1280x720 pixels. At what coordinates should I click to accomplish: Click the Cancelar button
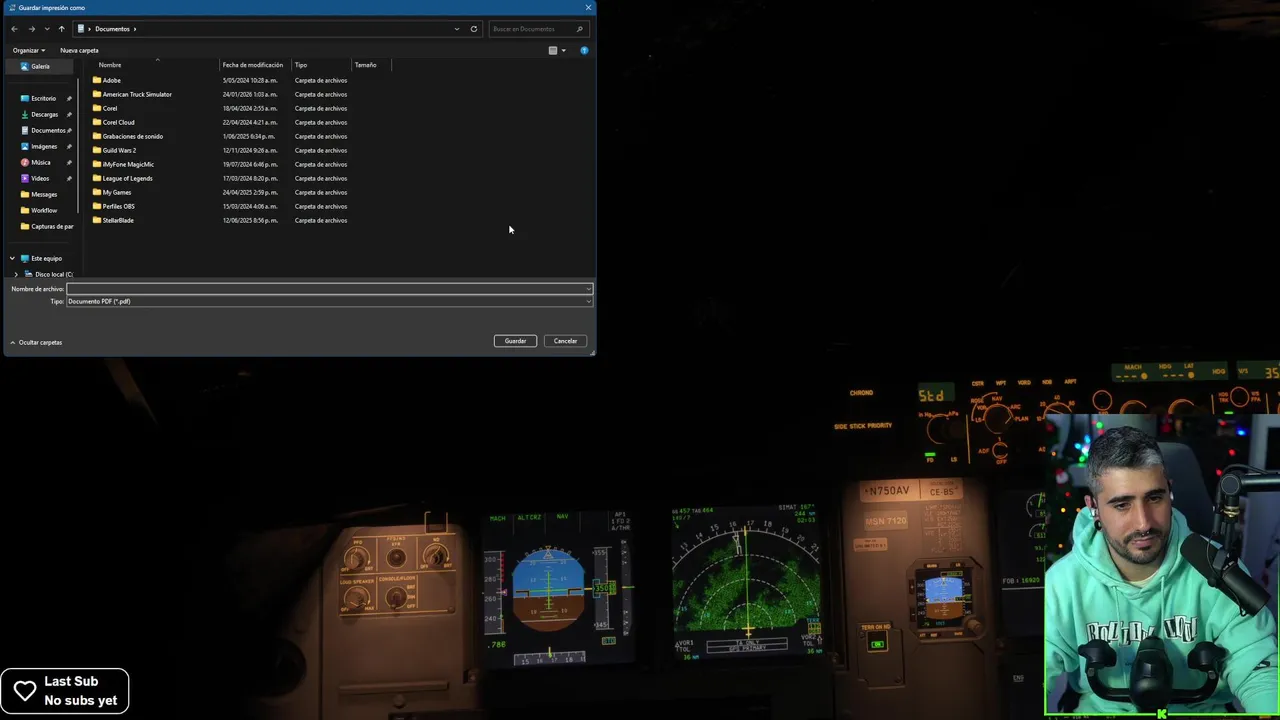[565, 341]
